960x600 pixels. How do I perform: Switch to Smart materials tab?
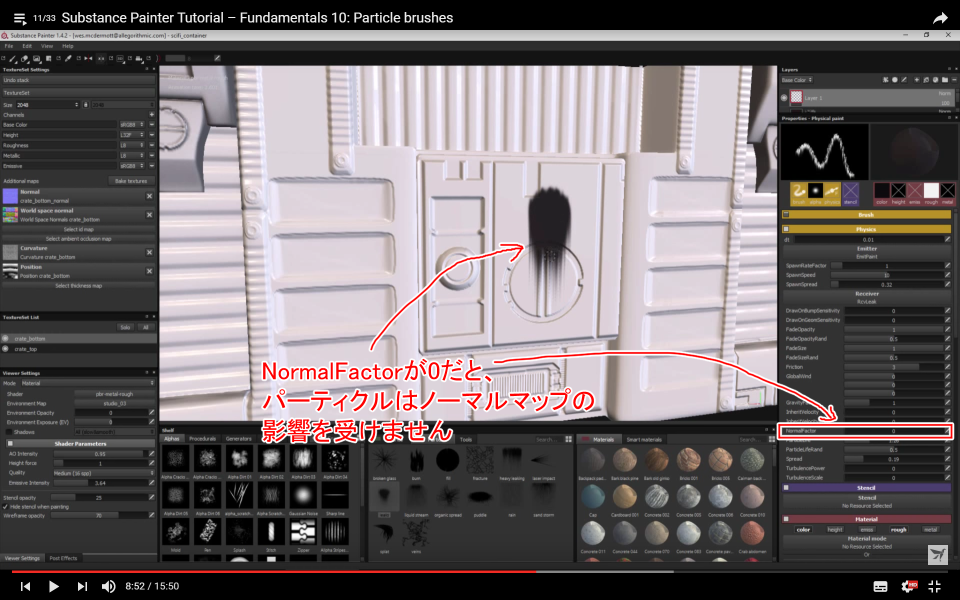(644, 440)
